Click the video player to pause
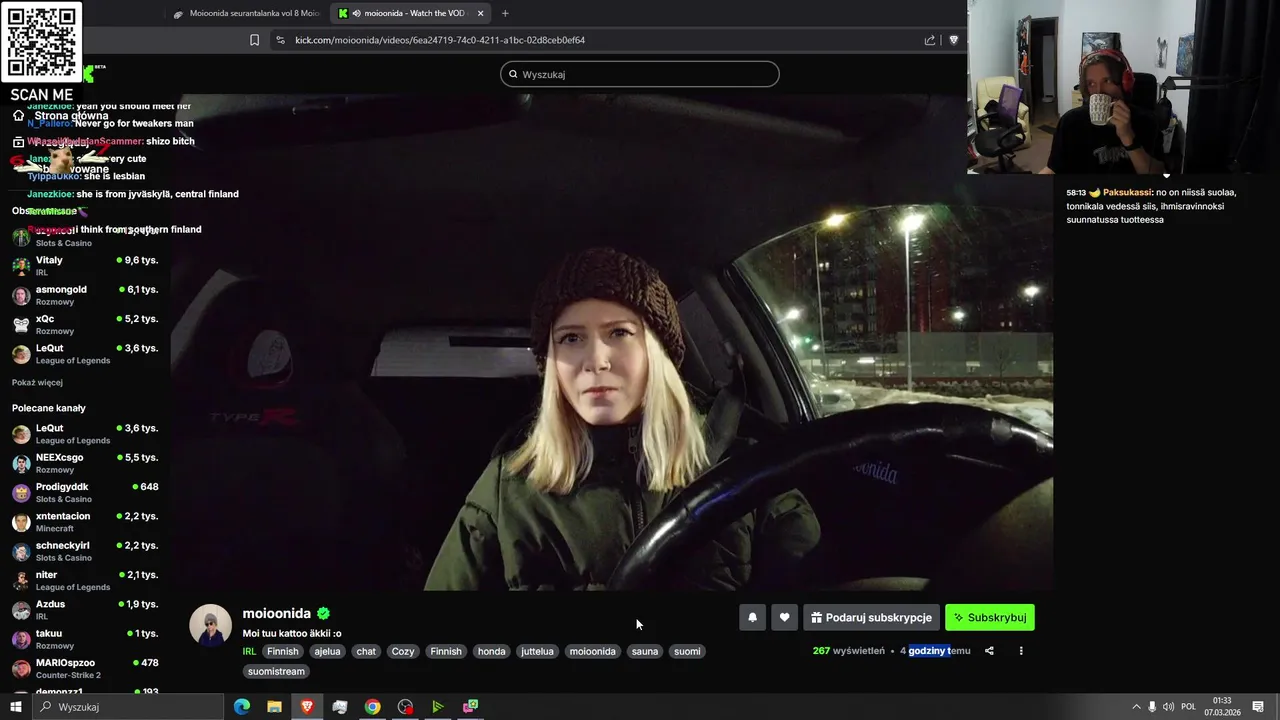Image resolution: width=1280 pixels, height=720 pixels. coord(611,343)
